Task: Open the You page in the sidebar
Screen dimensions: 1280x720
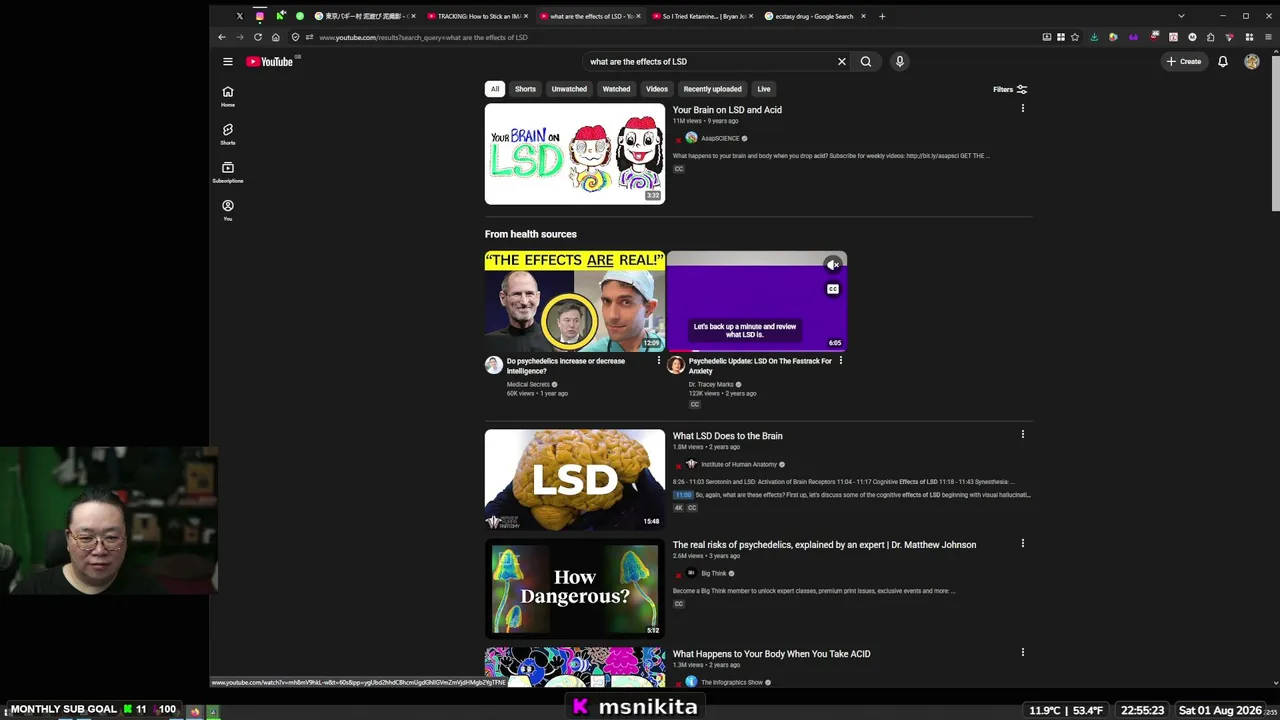Action: tap(228, 210)
